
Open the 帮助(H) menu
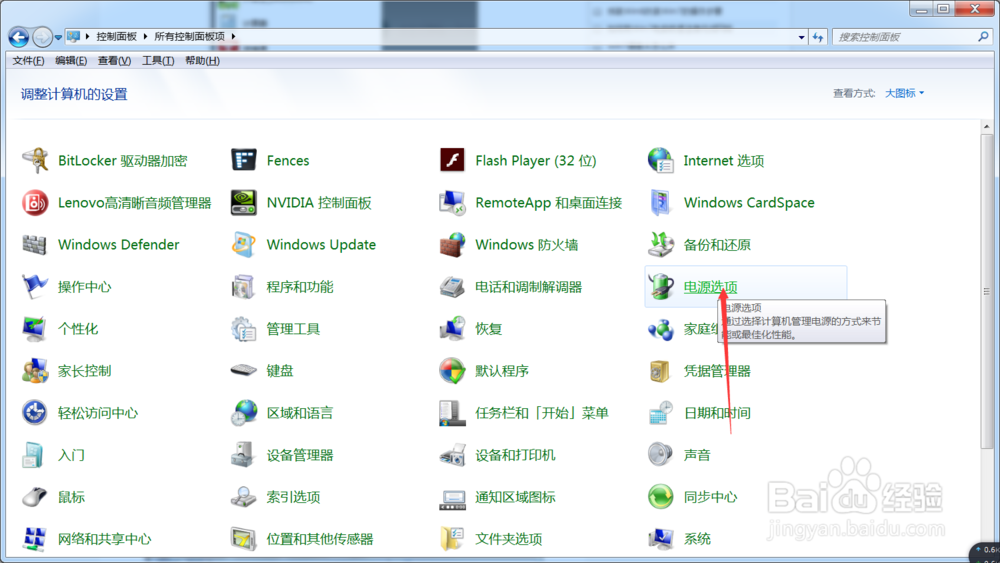[202, 61]
